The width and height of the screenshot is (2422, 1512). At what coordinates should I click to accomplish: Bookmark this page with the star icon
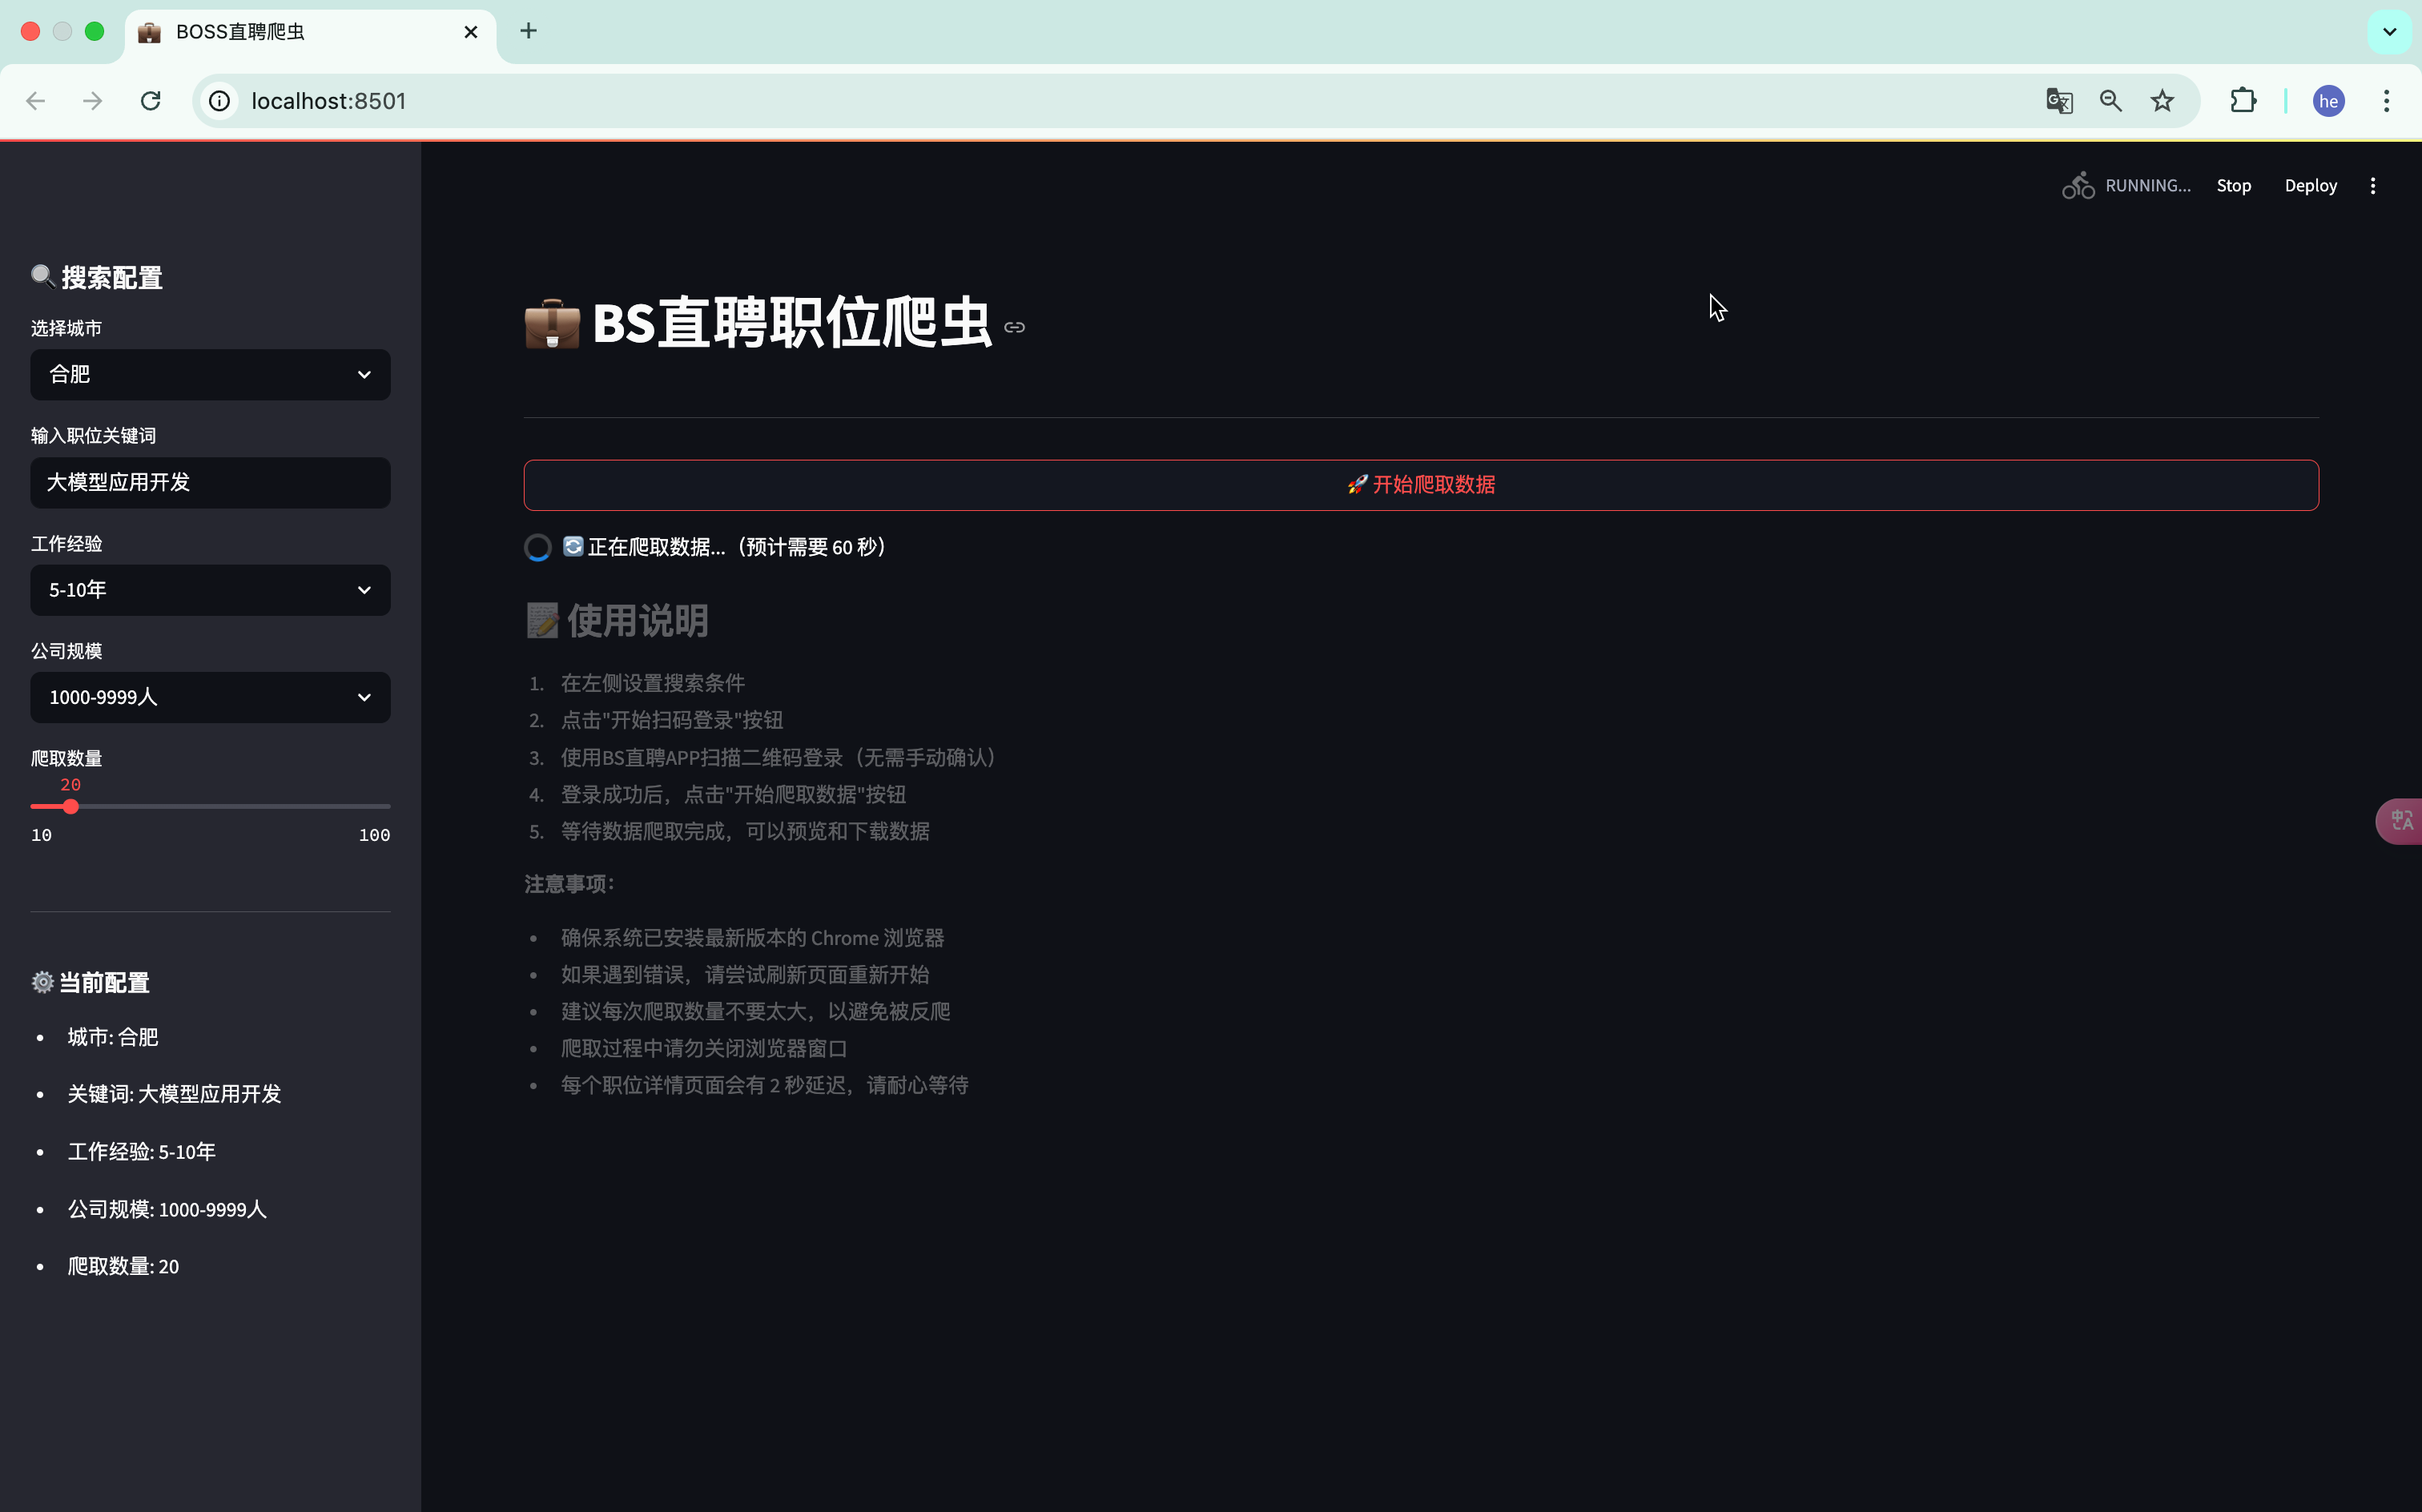click(2162, 100)
